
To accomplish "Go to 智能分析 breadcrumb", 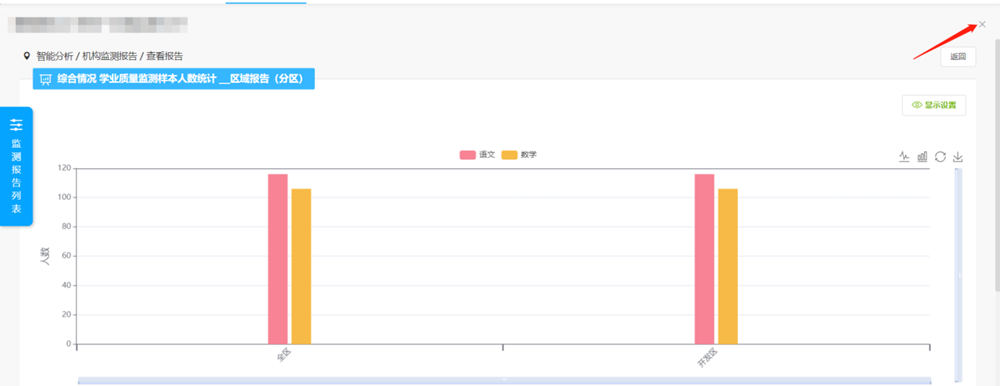I will coord(54,56).
